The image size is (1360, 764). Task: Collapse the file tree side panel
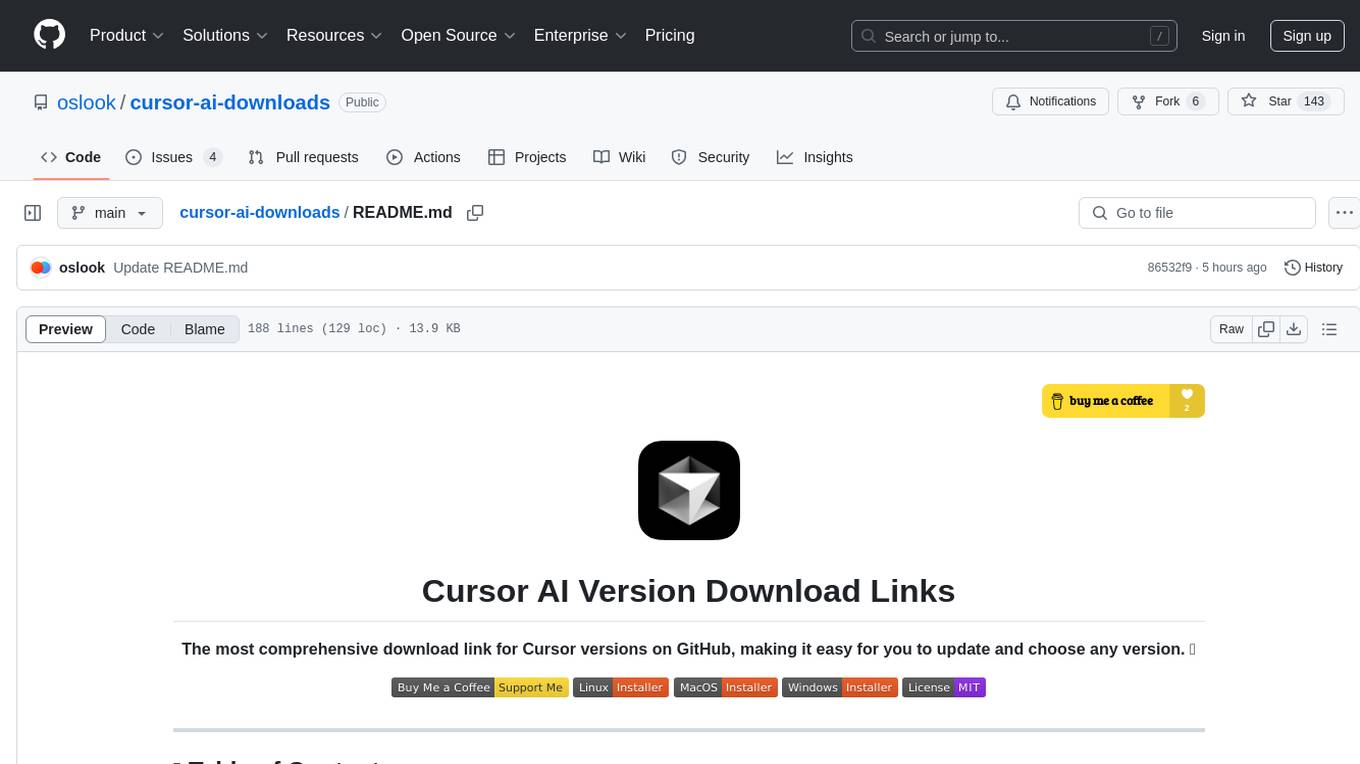(33, 213)
